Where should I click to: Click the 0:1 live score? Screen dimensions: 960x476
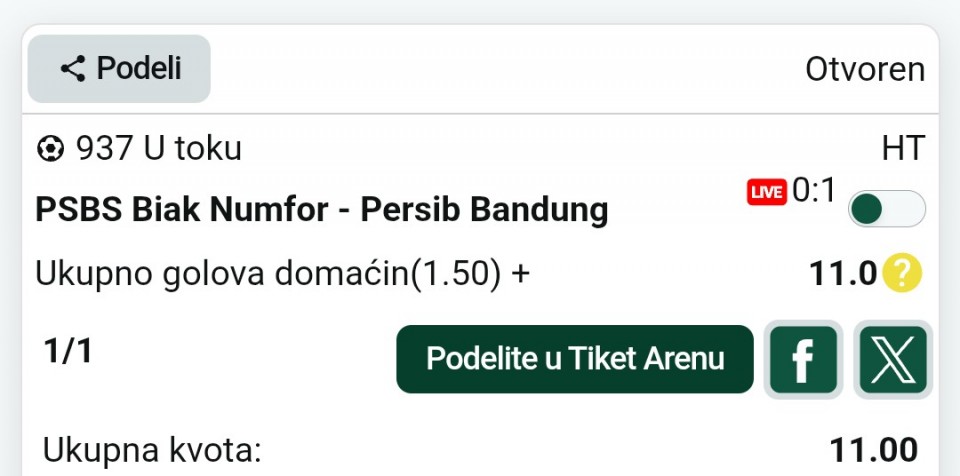coord(814,191)
